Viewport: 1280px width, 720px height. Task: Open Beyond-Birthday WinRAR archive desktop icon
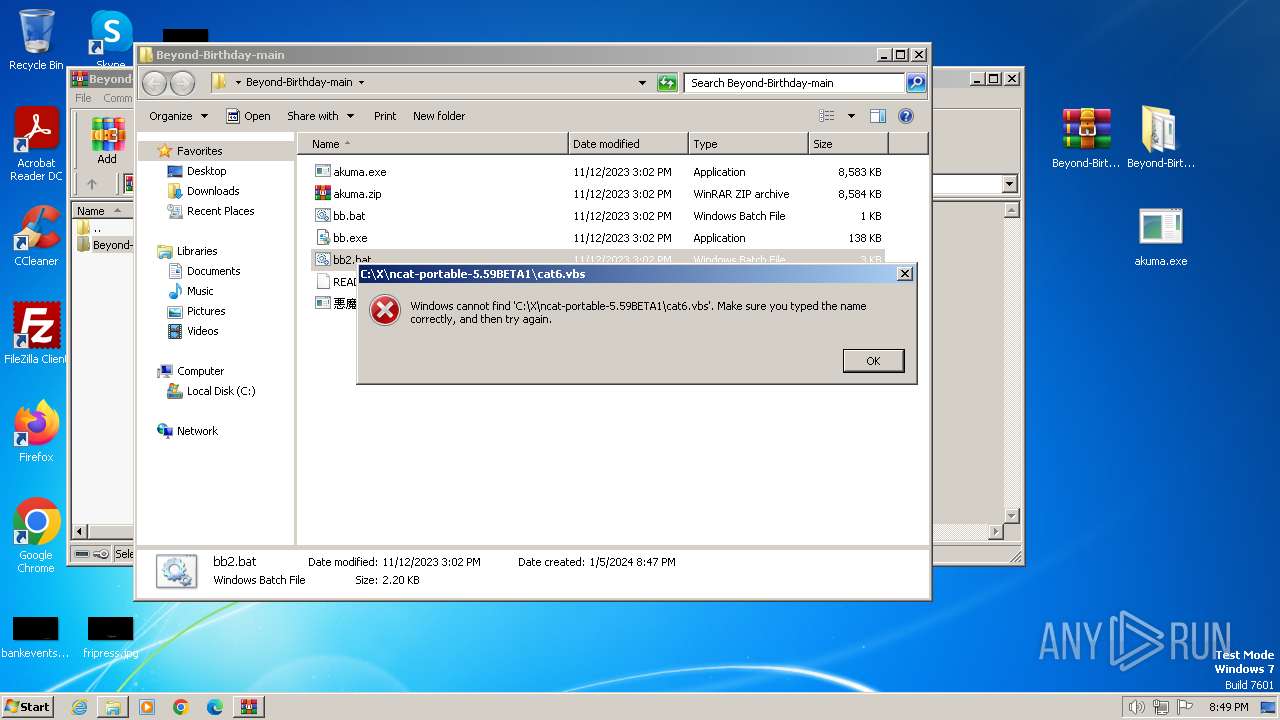(x=1086, y=138)
